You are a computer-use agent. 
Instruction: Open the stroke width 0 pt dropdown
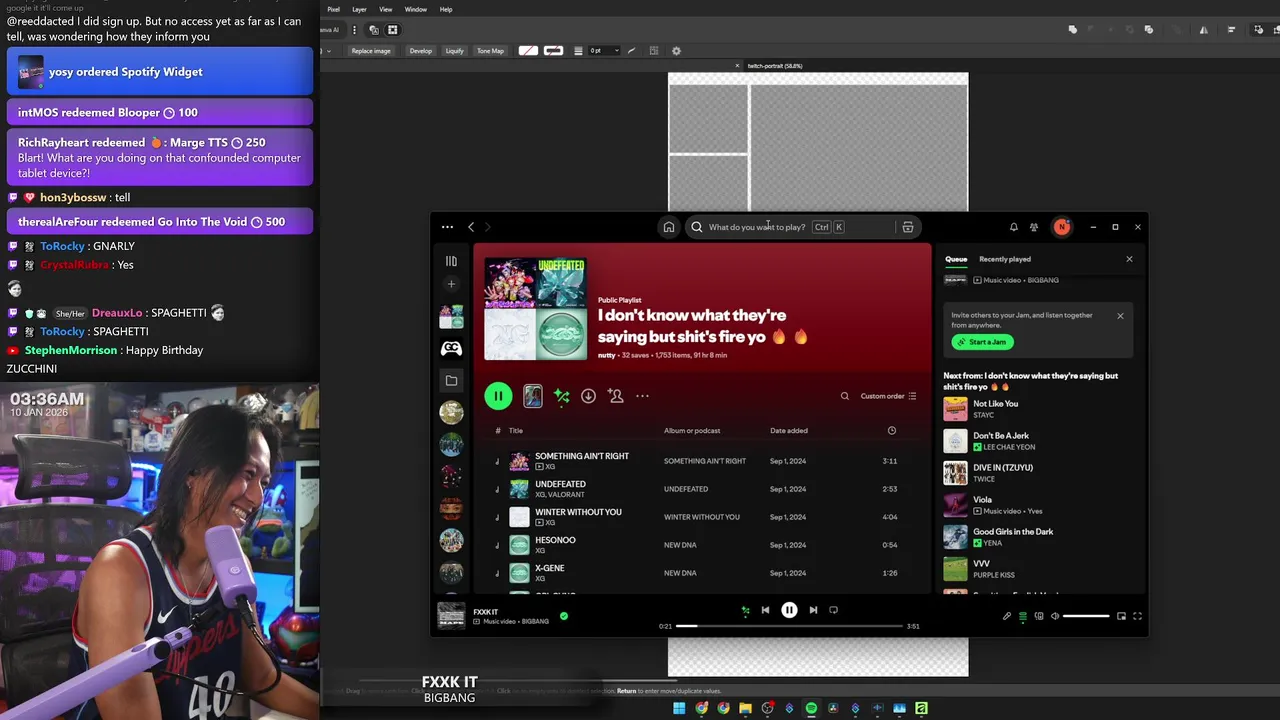pyautogui.click(x=605, y=51)
